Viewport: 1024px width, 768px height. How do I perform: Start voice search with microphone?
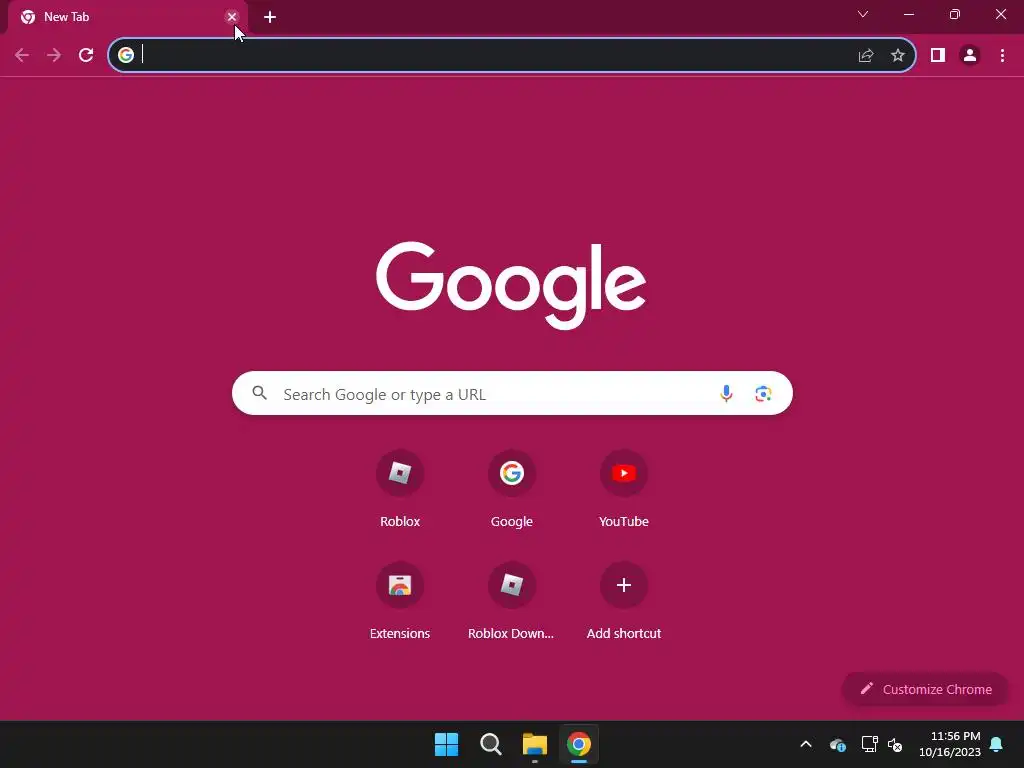726,393
